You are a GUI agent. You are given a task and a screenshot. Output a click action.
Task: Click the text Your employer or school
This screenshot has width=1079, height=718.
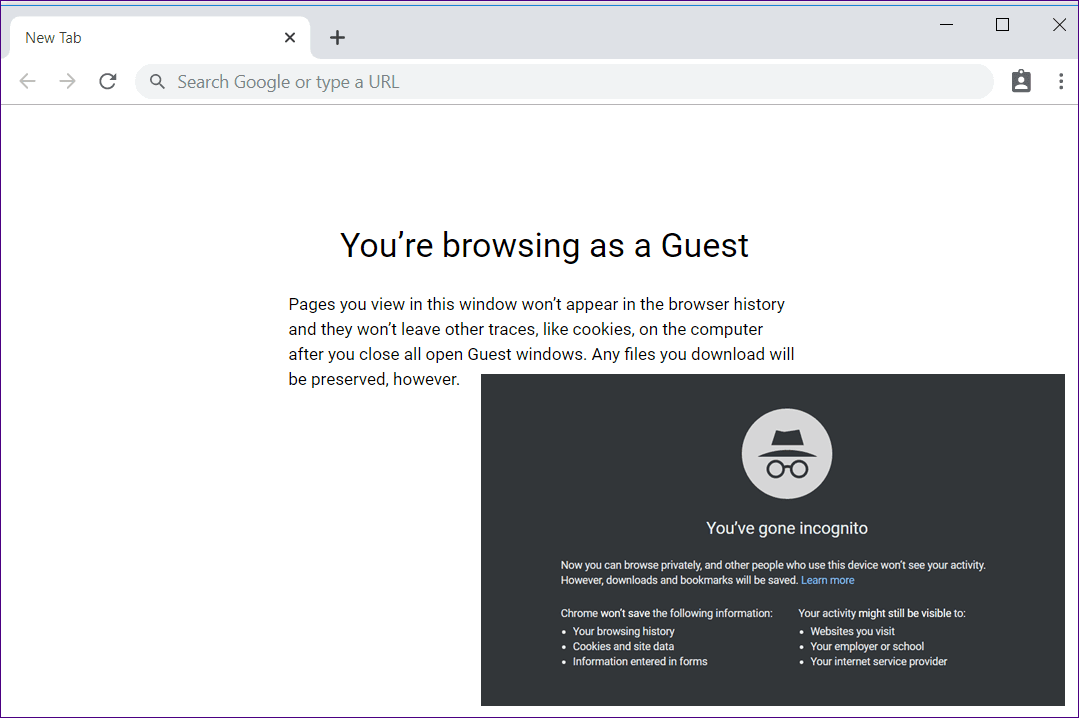[867, 646]
